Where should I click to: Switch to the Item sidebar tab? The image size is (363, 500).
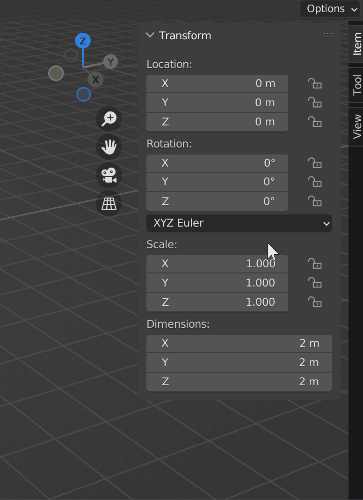click(356, 43)
